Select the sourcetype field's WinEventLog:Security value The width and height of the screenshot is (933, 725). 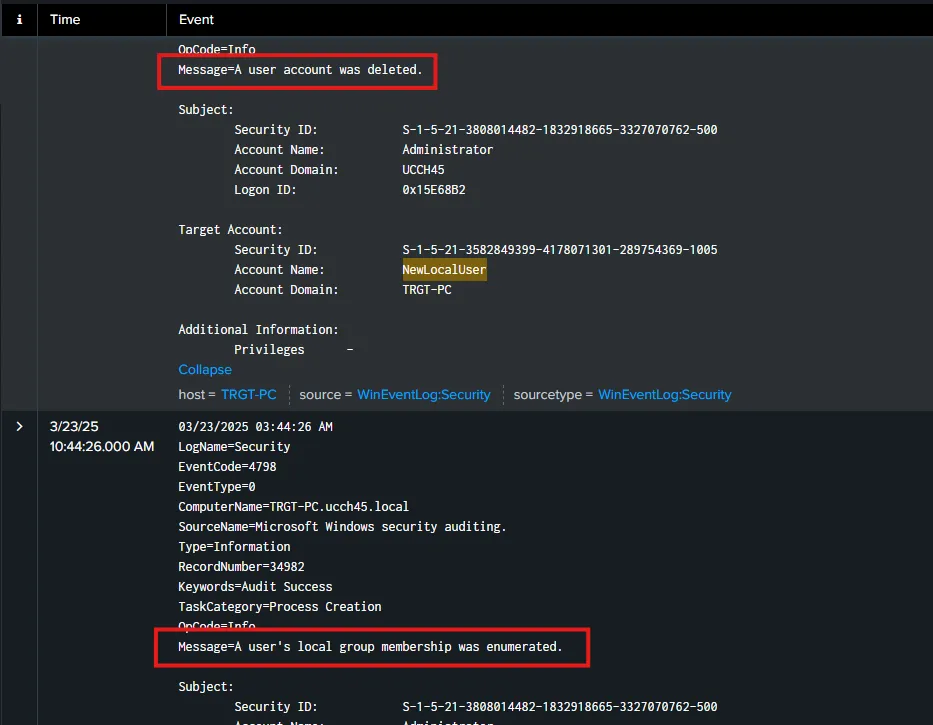(664, 395)
